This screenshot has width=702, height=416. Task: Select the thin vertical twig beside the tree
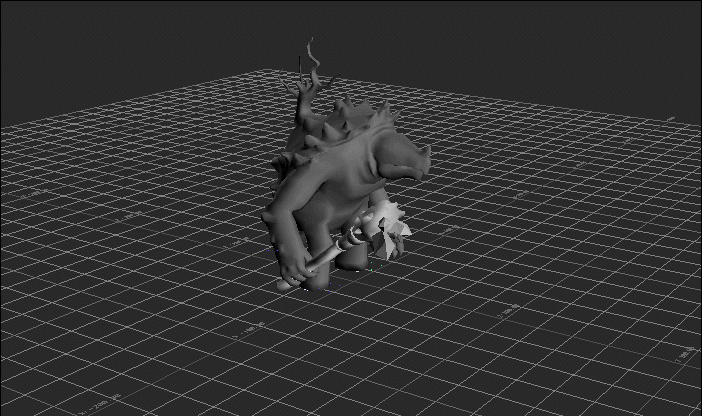coord(297,68)
